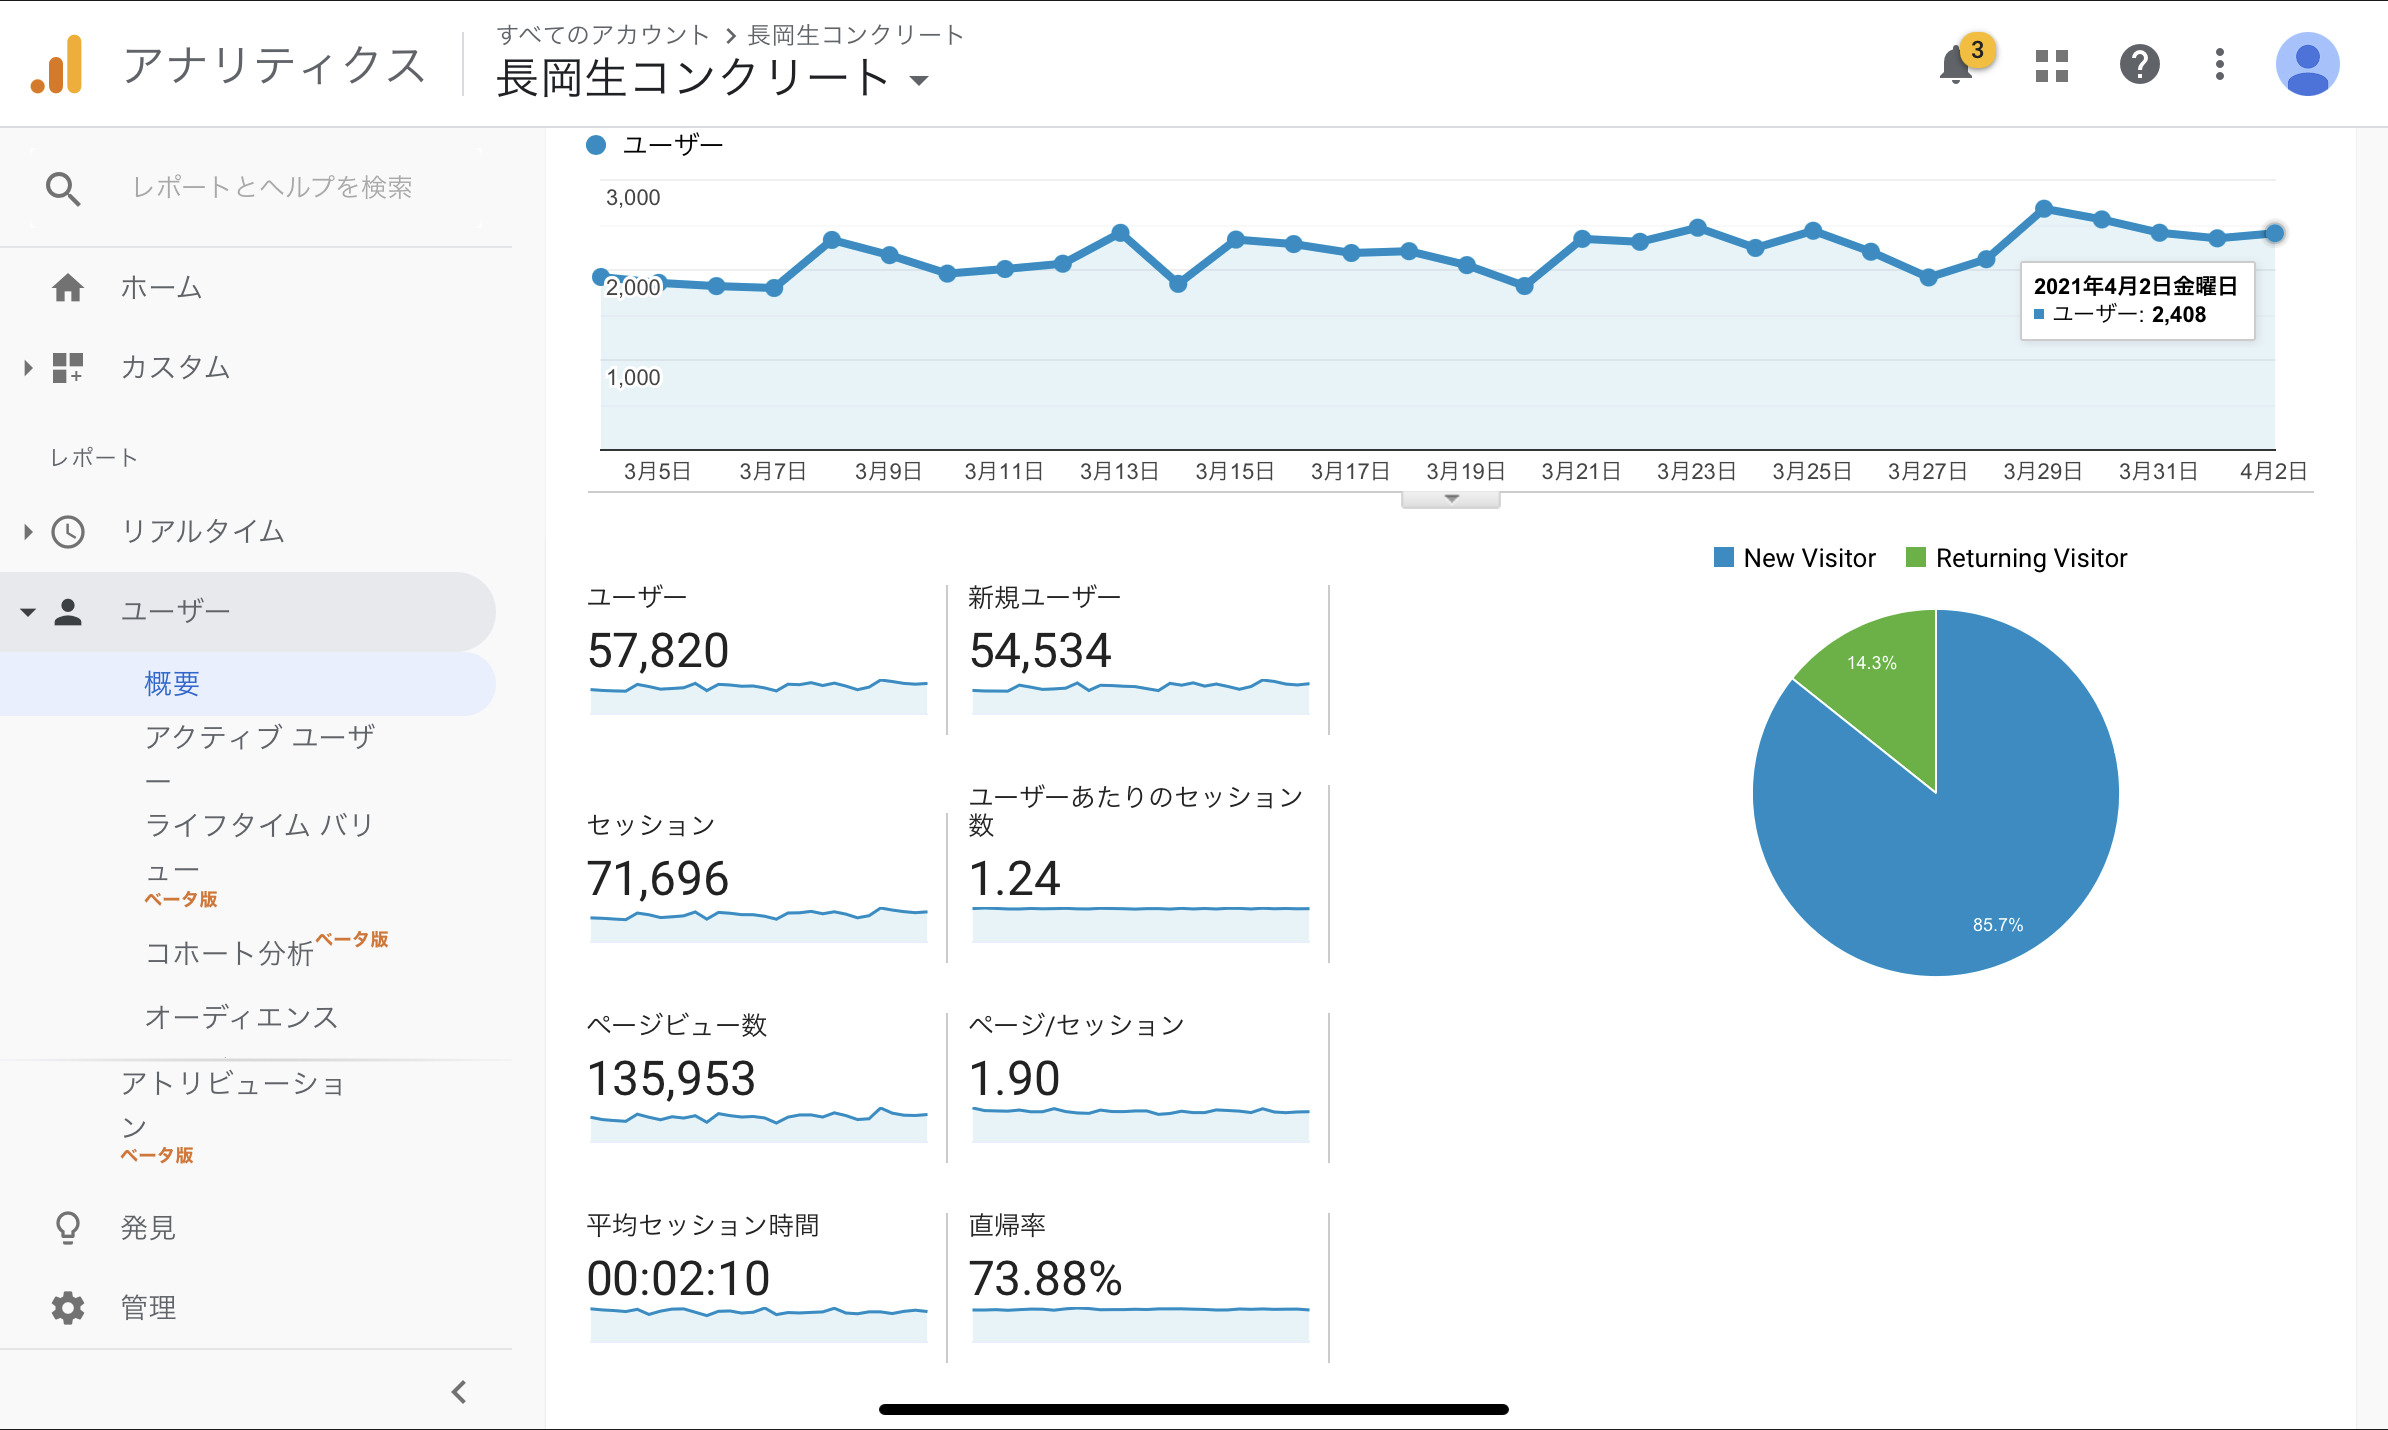Click the Custom dashboard icon

(68, 368)
